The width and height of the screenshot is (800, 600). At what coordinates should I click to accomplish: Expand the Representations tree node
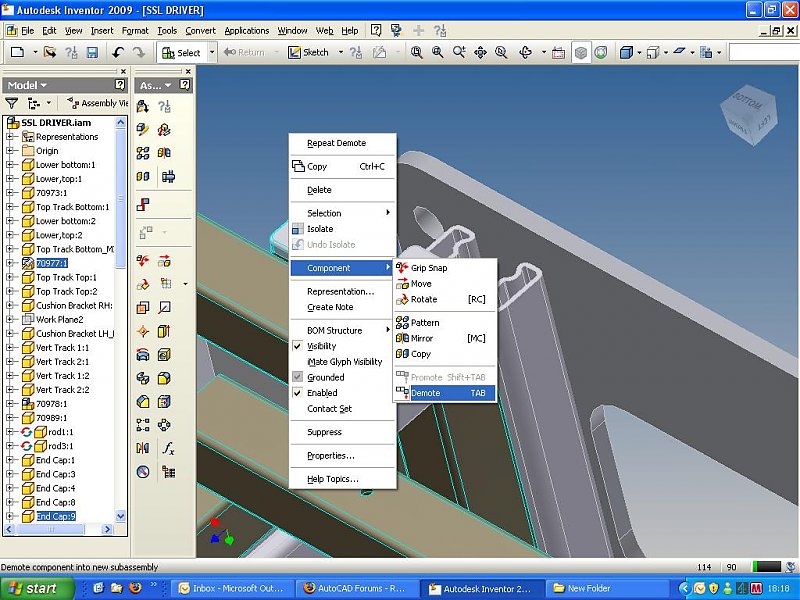[x=10, y=137]
